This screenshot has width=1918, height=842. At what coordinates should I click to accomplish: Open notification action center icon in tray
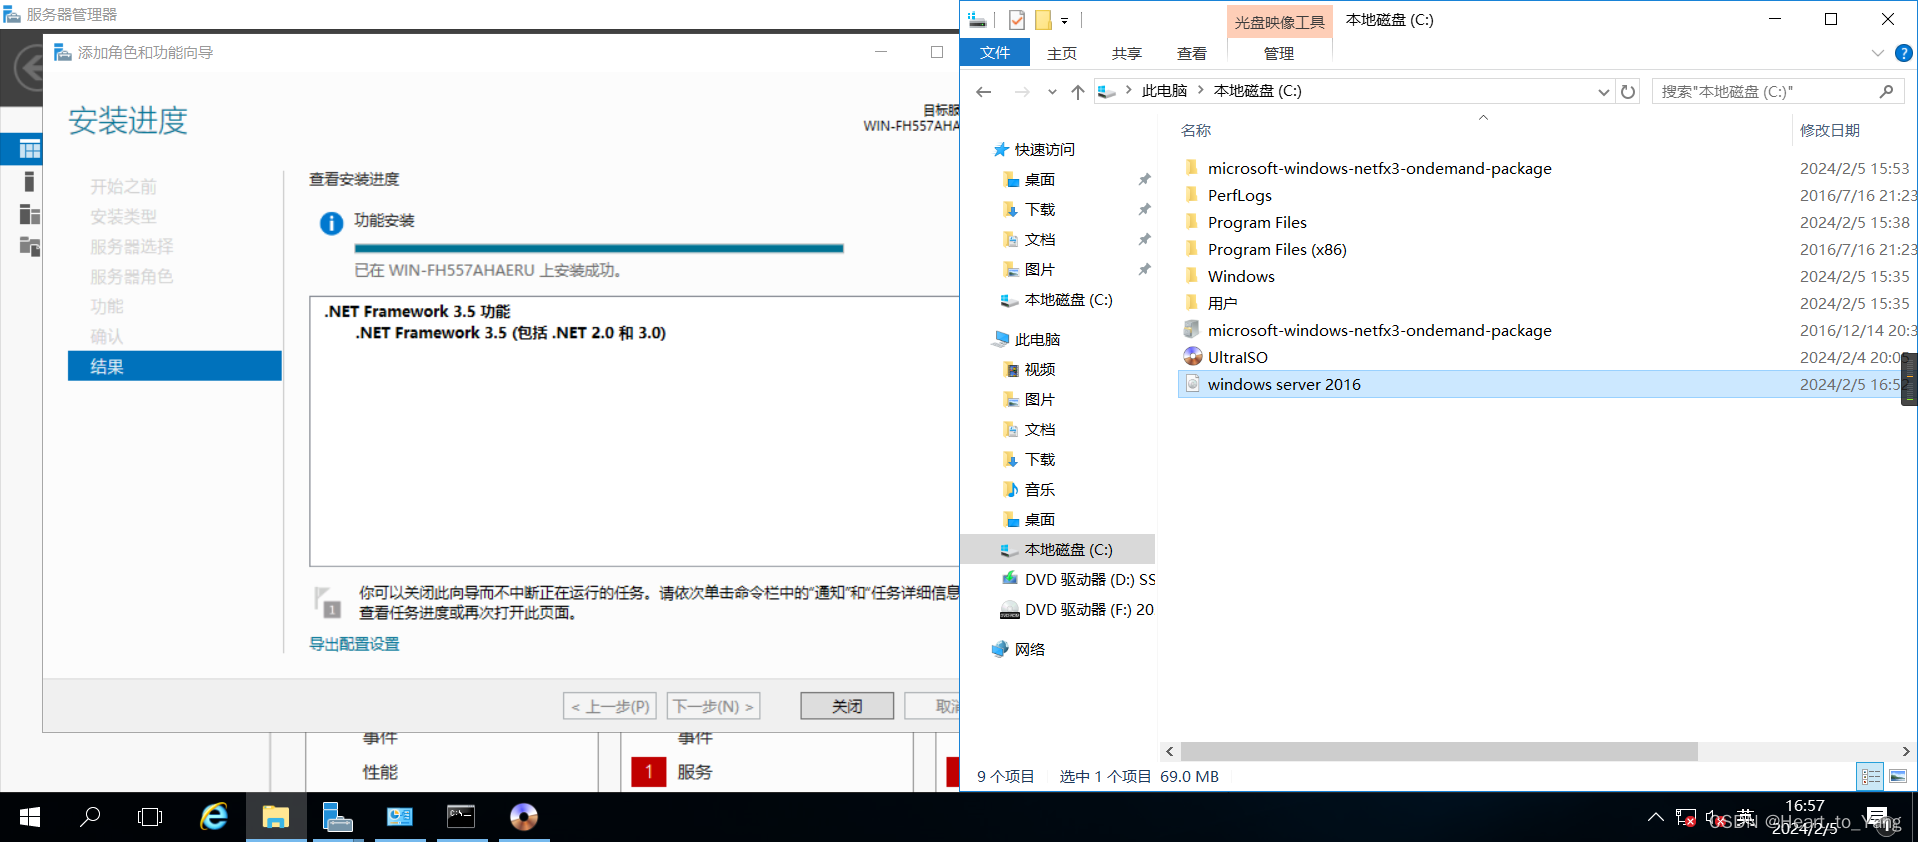(x=1876, y=817)
